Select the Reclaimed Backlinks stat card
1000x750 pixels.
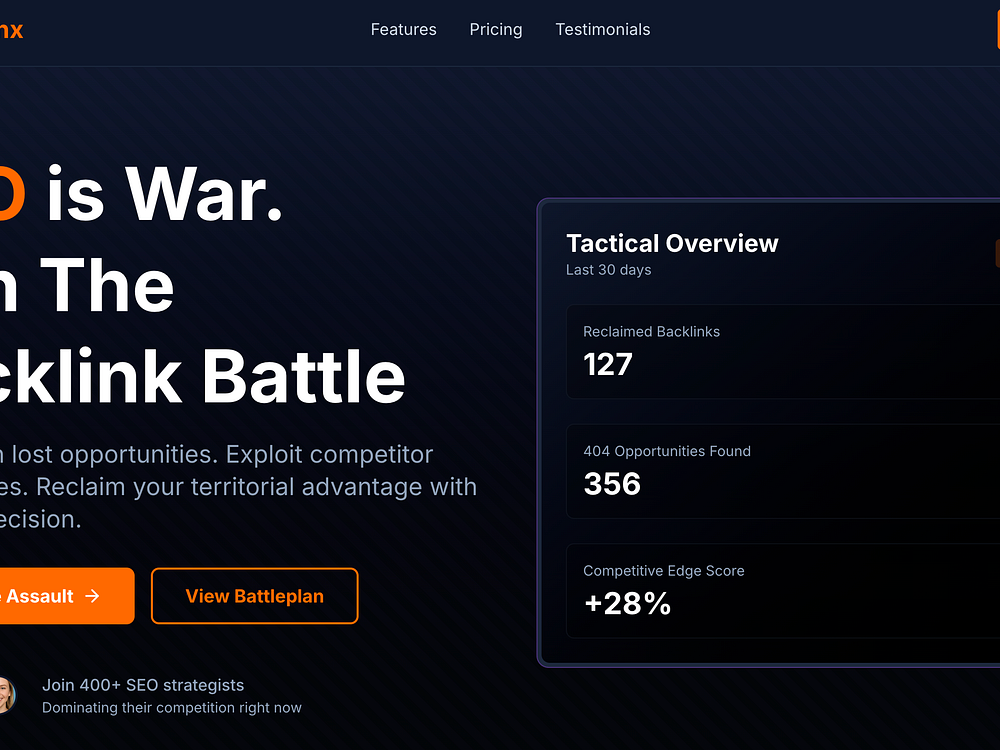(x=783, y=351)
